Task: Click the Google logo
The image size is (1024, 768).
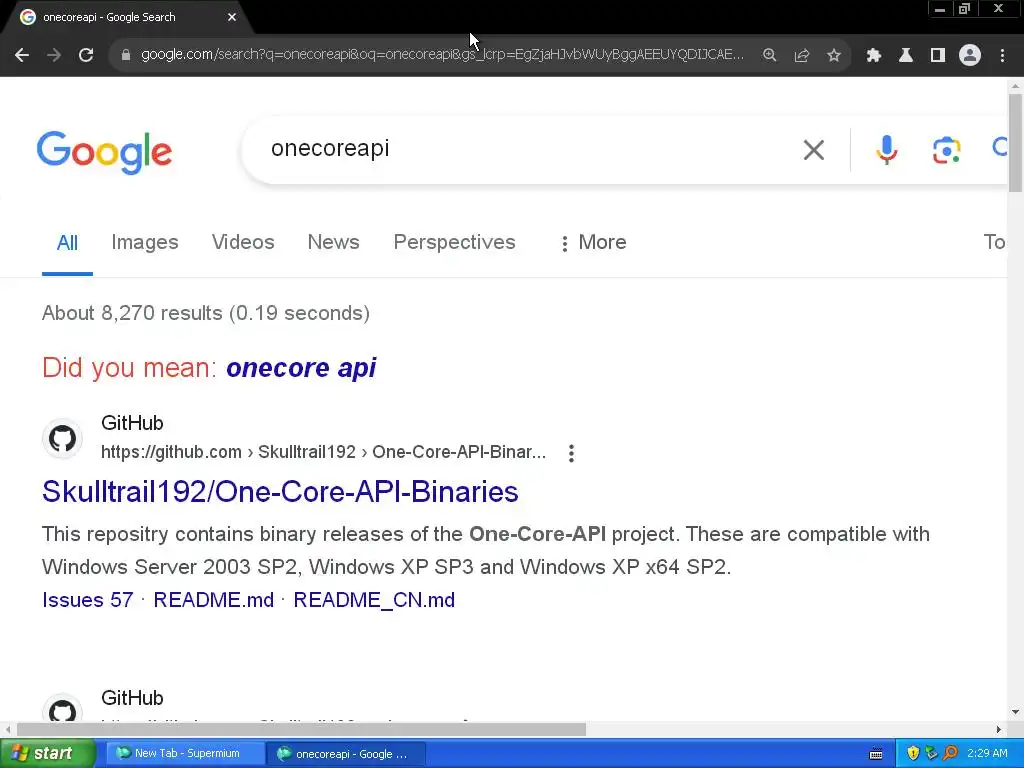Action: pyautogui.click(x=104, y=152)
